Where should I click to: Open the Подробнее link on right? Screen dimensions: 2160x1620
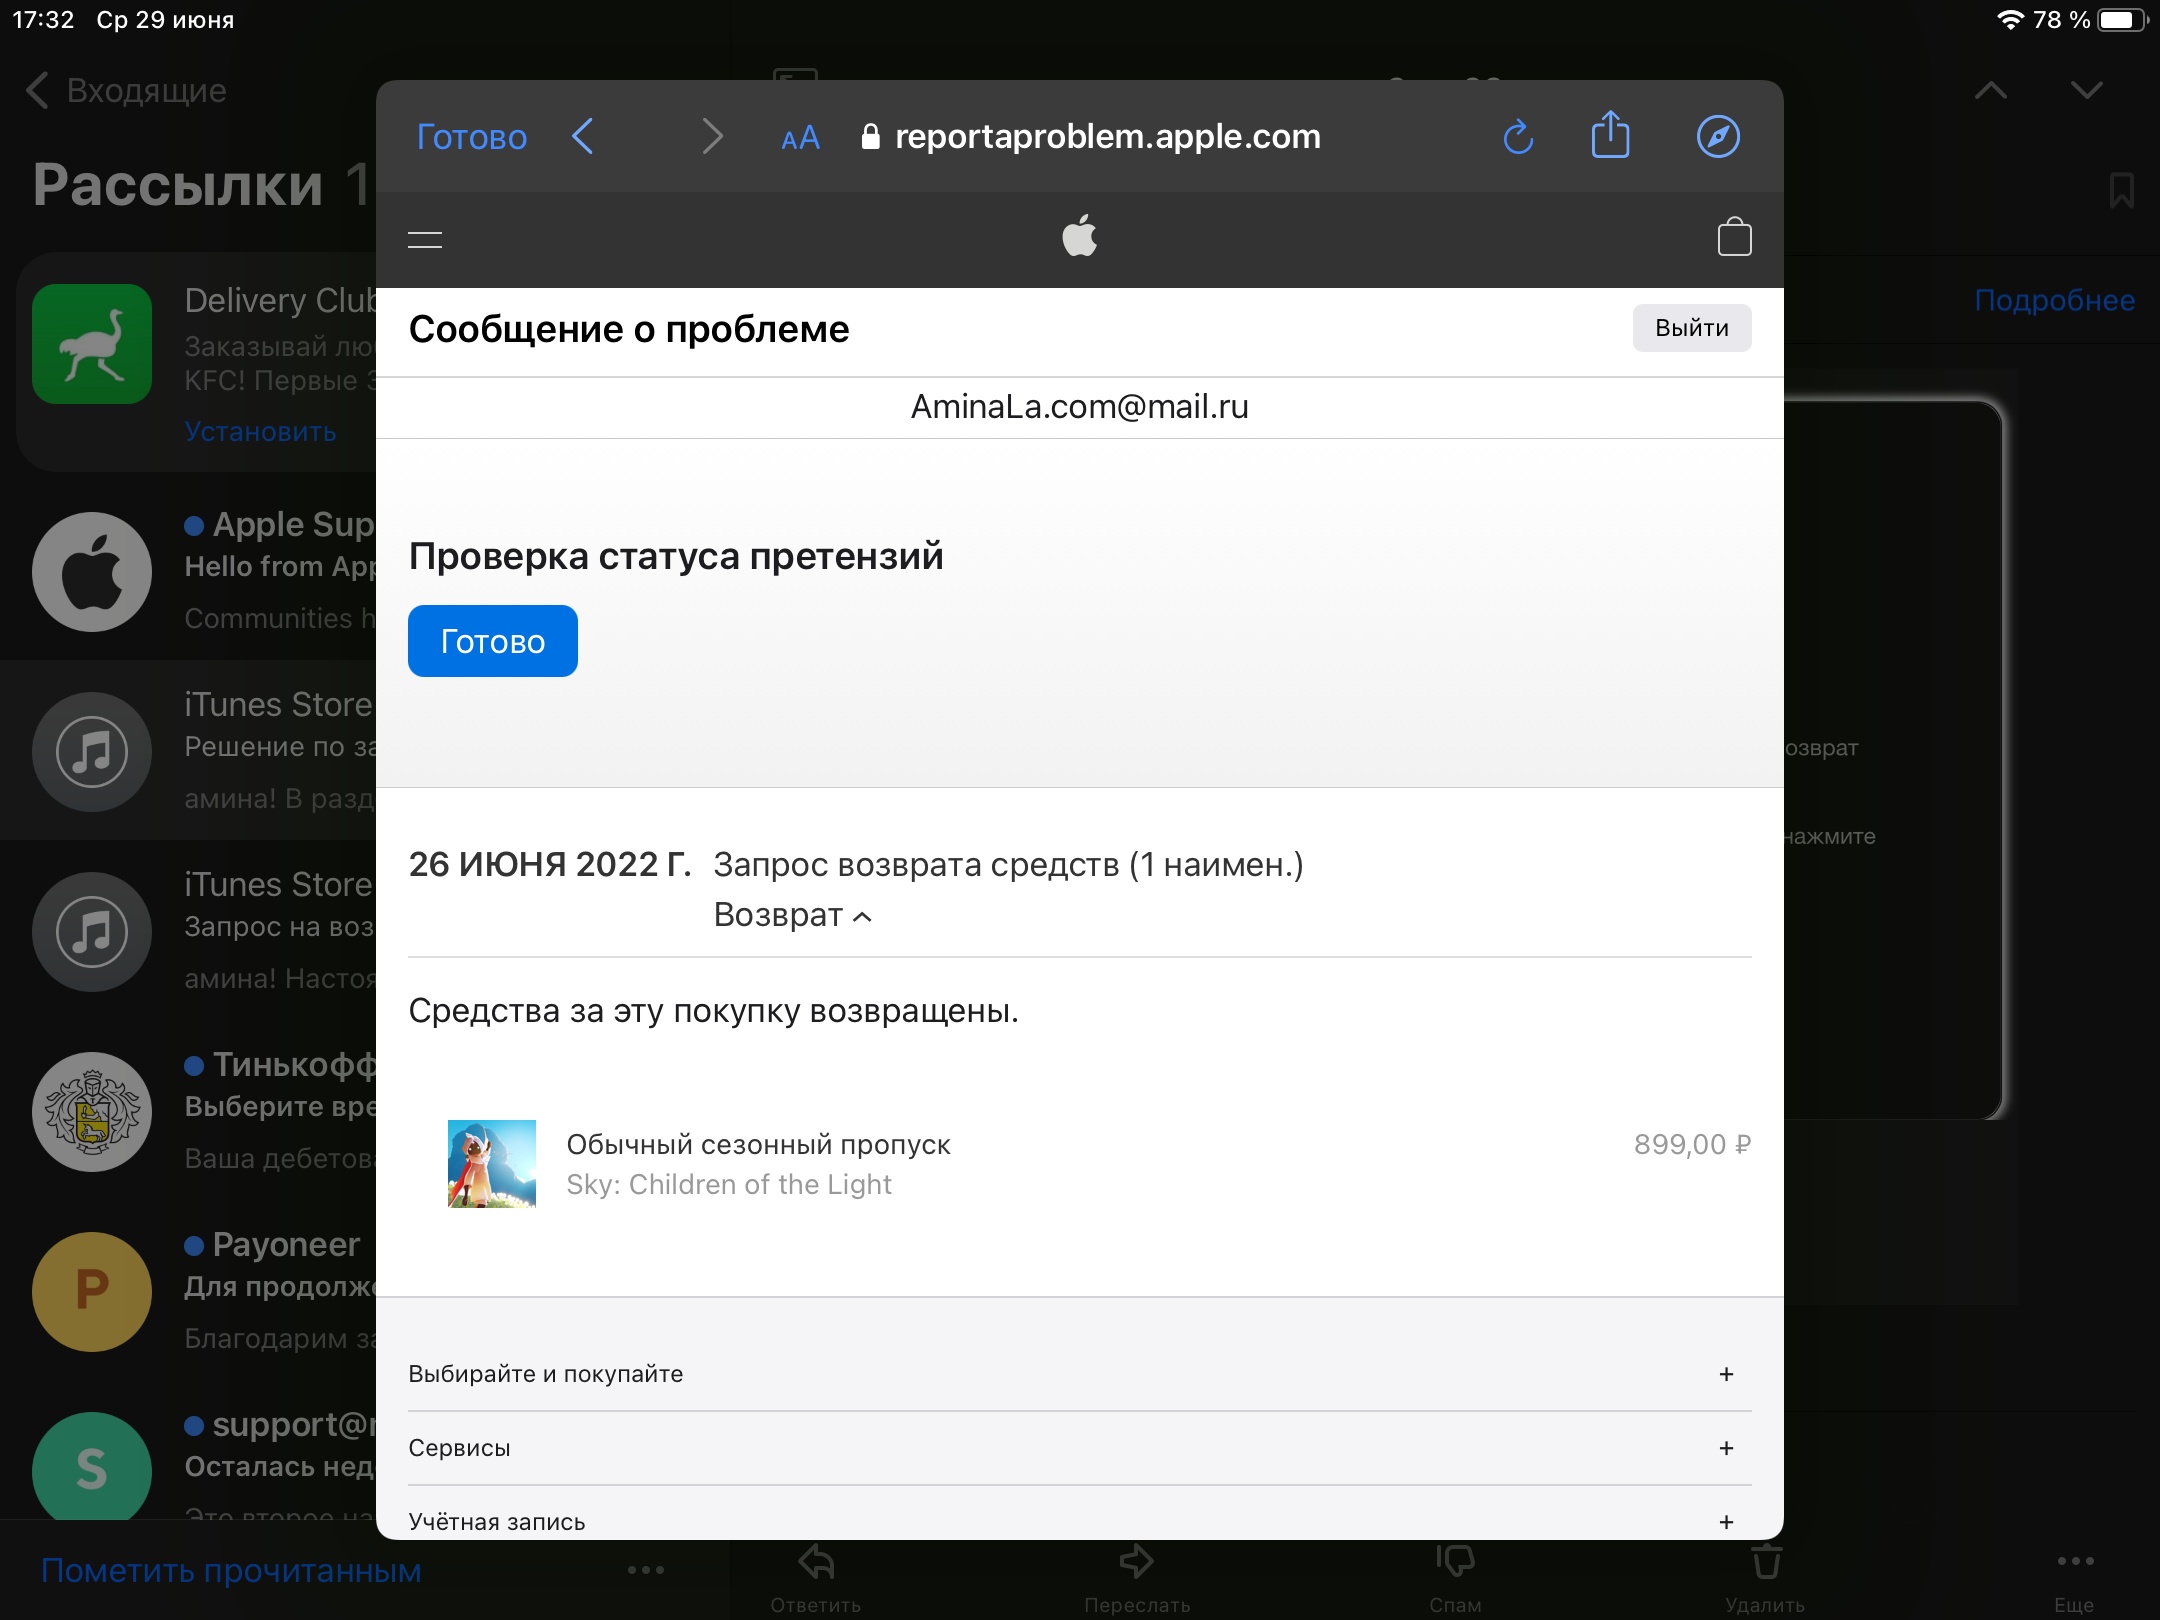pos(2054,300)
